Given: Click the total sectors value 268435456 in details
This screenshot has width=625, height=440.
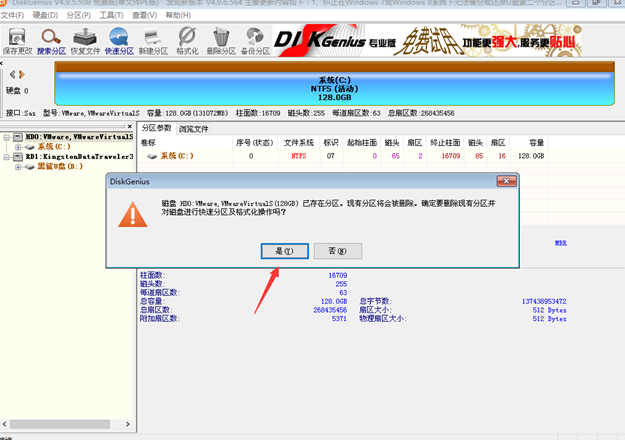Looking at the screenshot, I should tap(330, 310).
